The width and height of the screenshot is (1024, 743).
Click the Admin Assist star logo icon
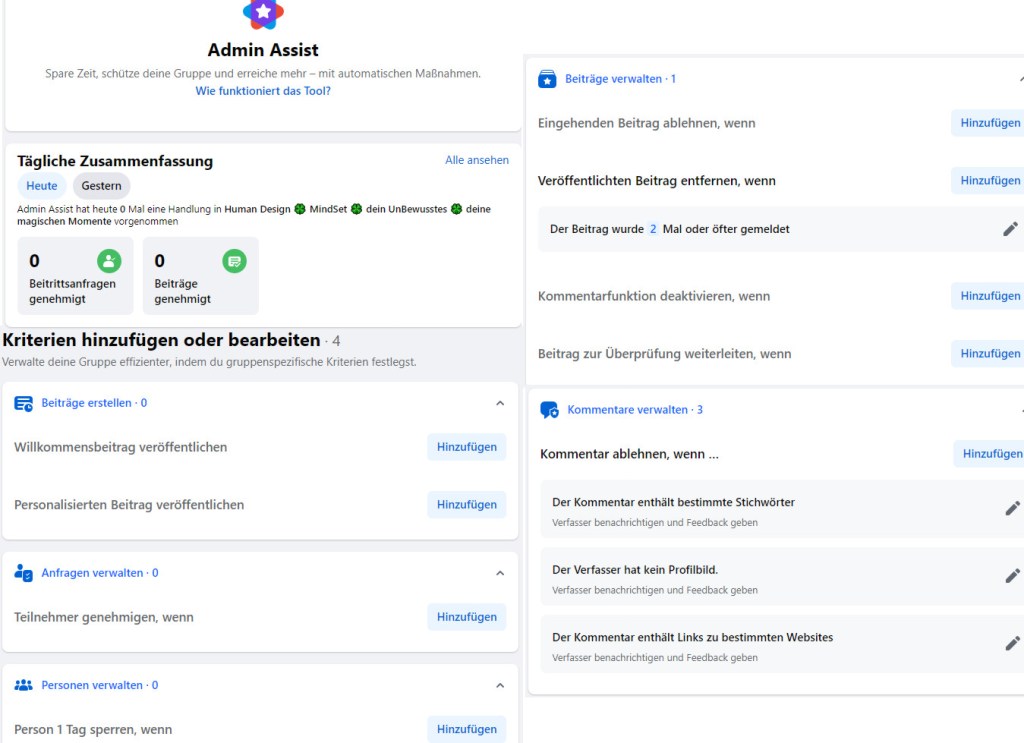[x=263, y=13]
